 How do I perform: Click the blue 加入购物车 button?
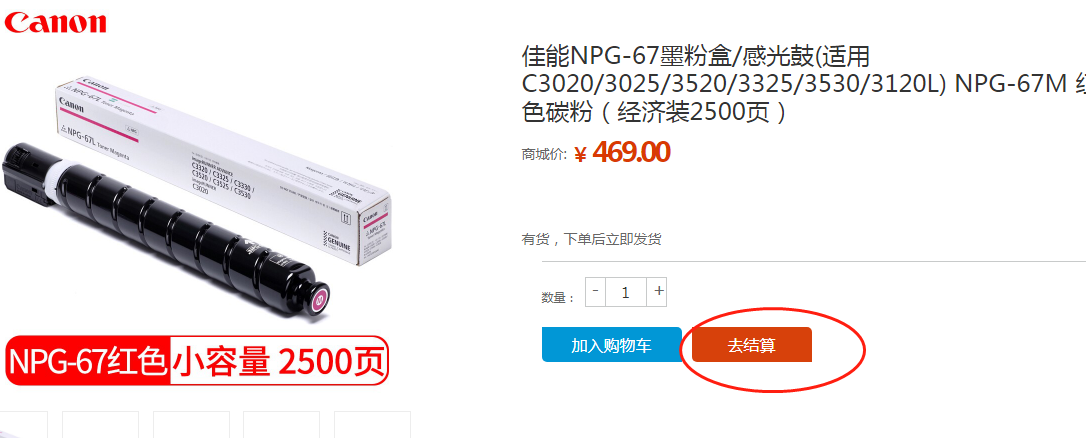(x=612, y=345)
